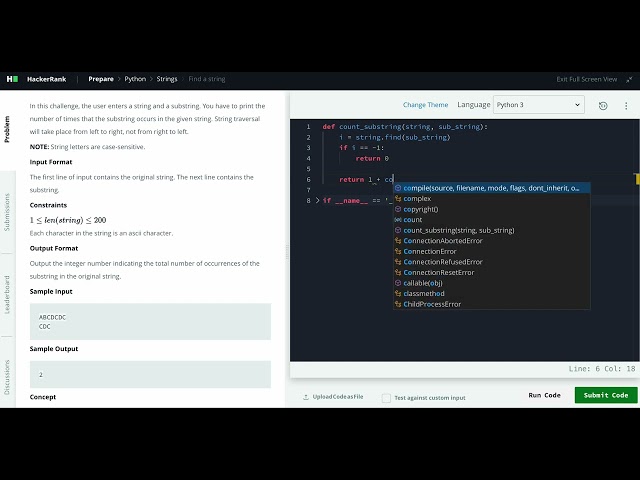Screen dimensions: 640x480
Task: Click code line i = string.find(sub_string)
Action: [x=395, y=137]
